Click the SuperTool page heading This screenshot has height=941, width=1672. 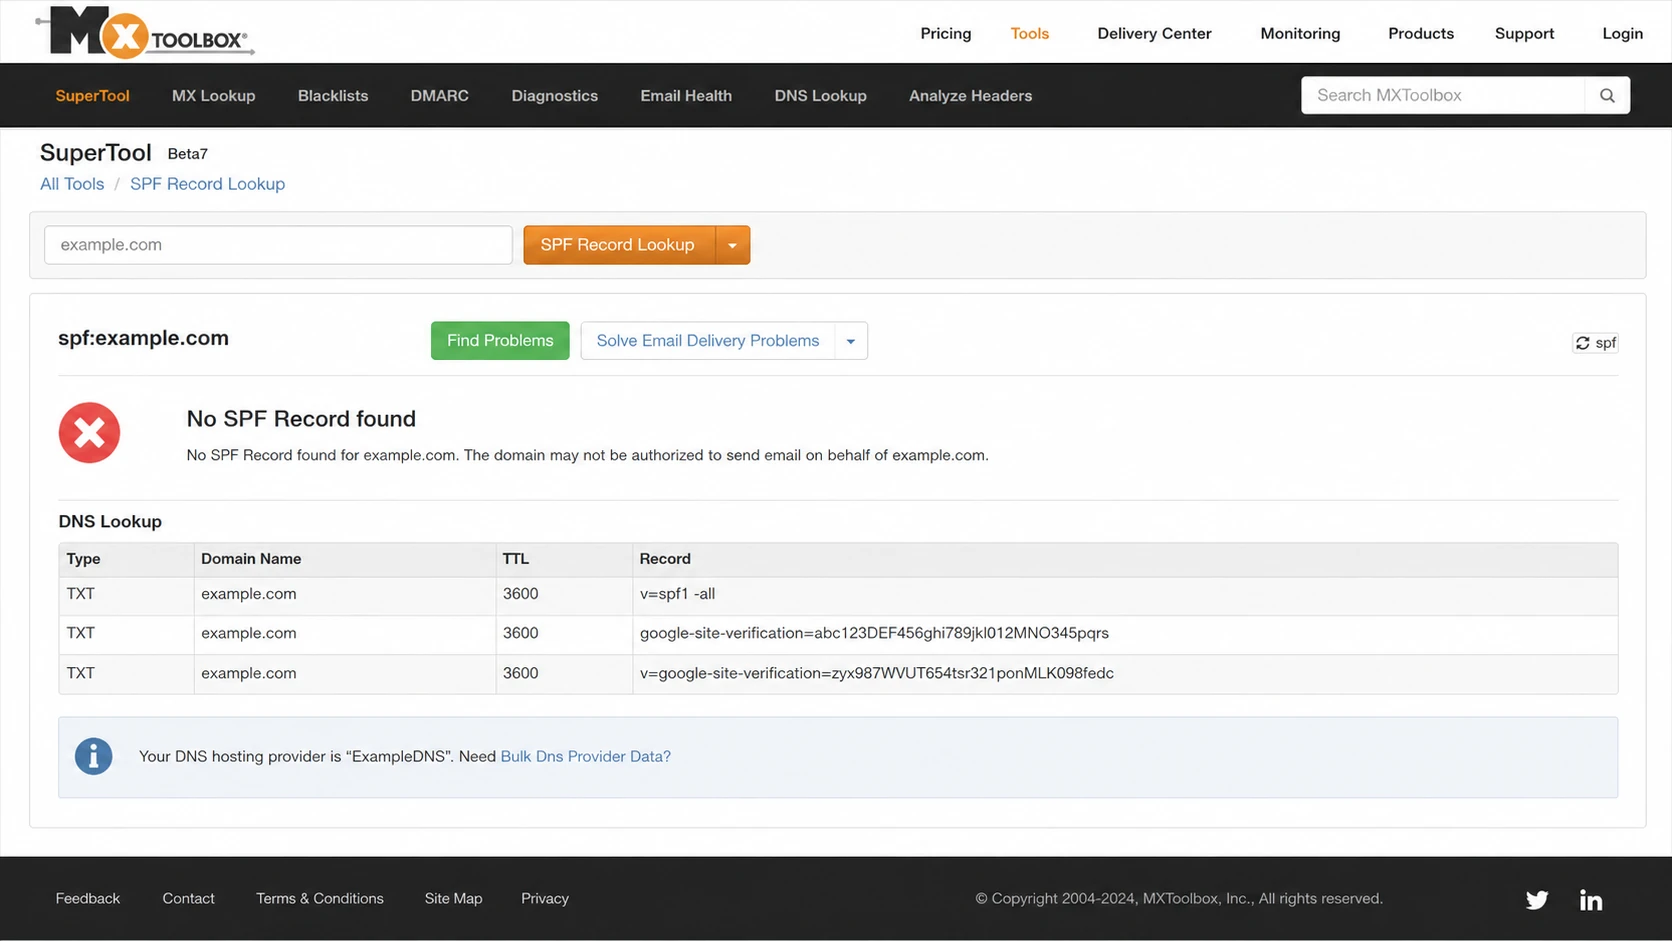(96, 153)
